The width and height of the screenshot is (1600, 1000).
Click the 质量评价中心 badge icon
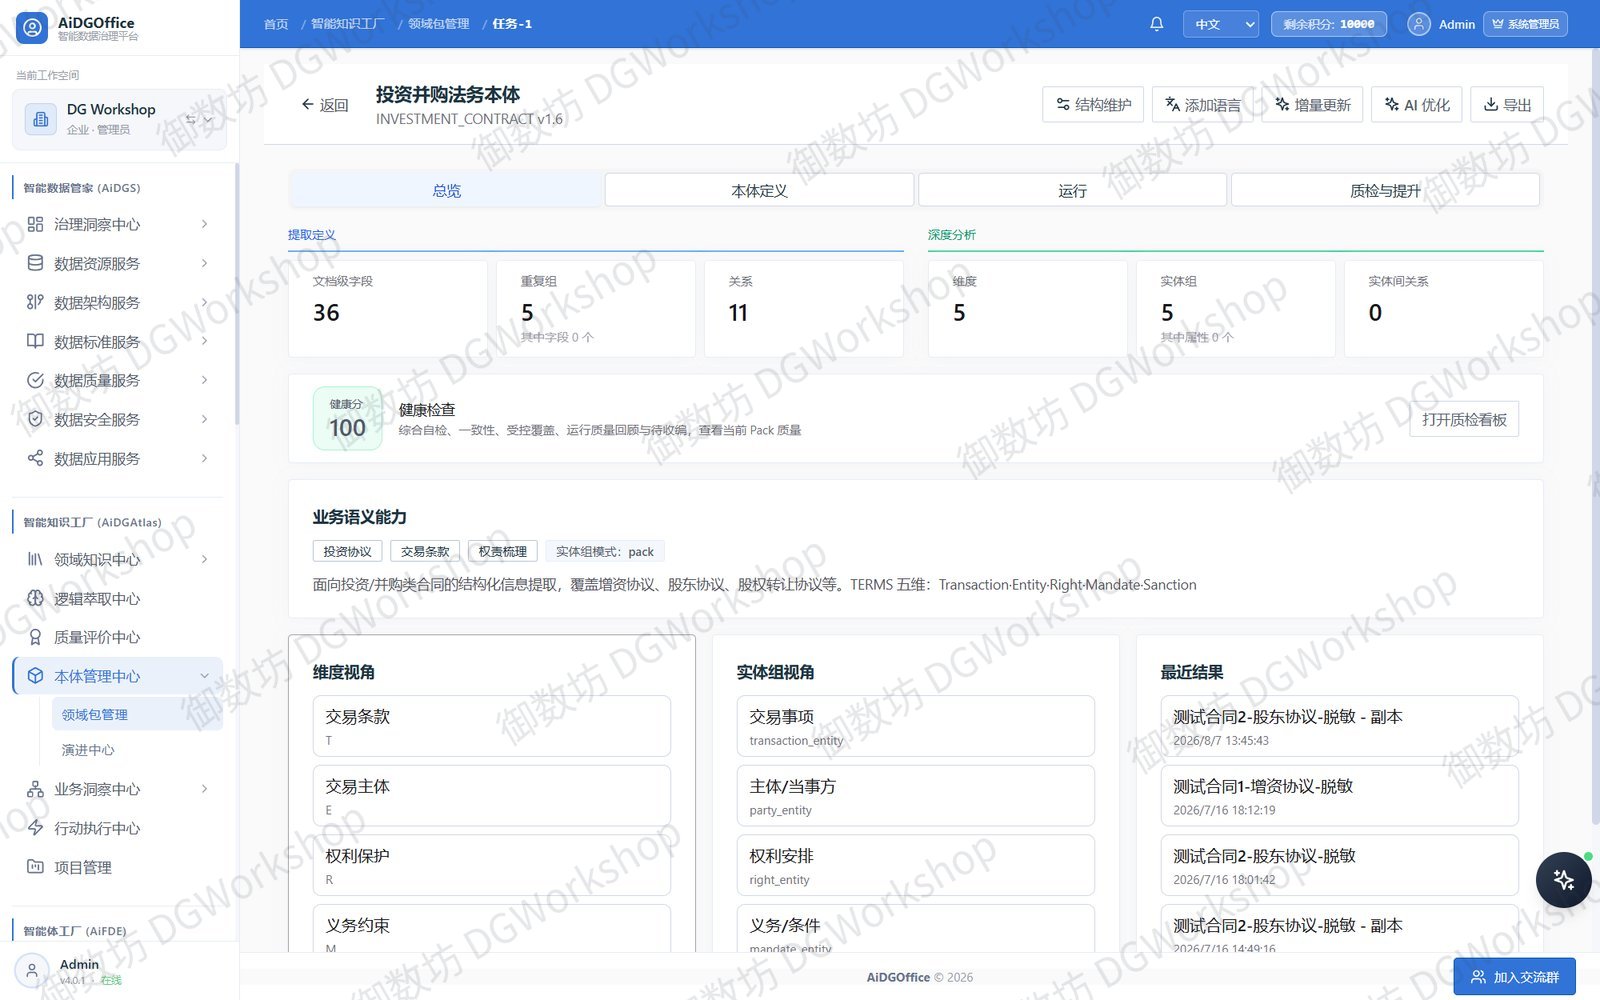(35, 637)
